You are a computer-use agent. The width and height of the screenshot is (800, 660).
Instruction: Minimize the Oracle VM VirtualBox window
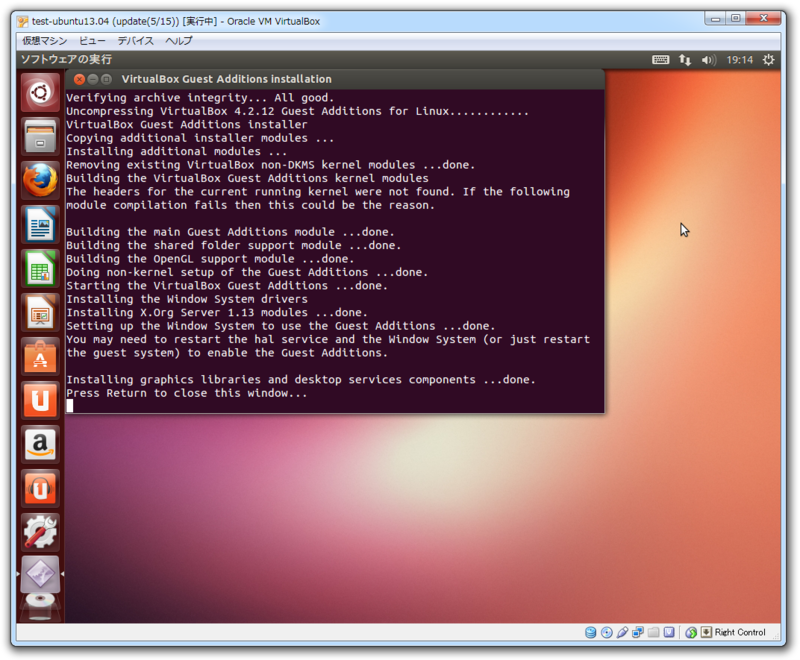[716, 18]
